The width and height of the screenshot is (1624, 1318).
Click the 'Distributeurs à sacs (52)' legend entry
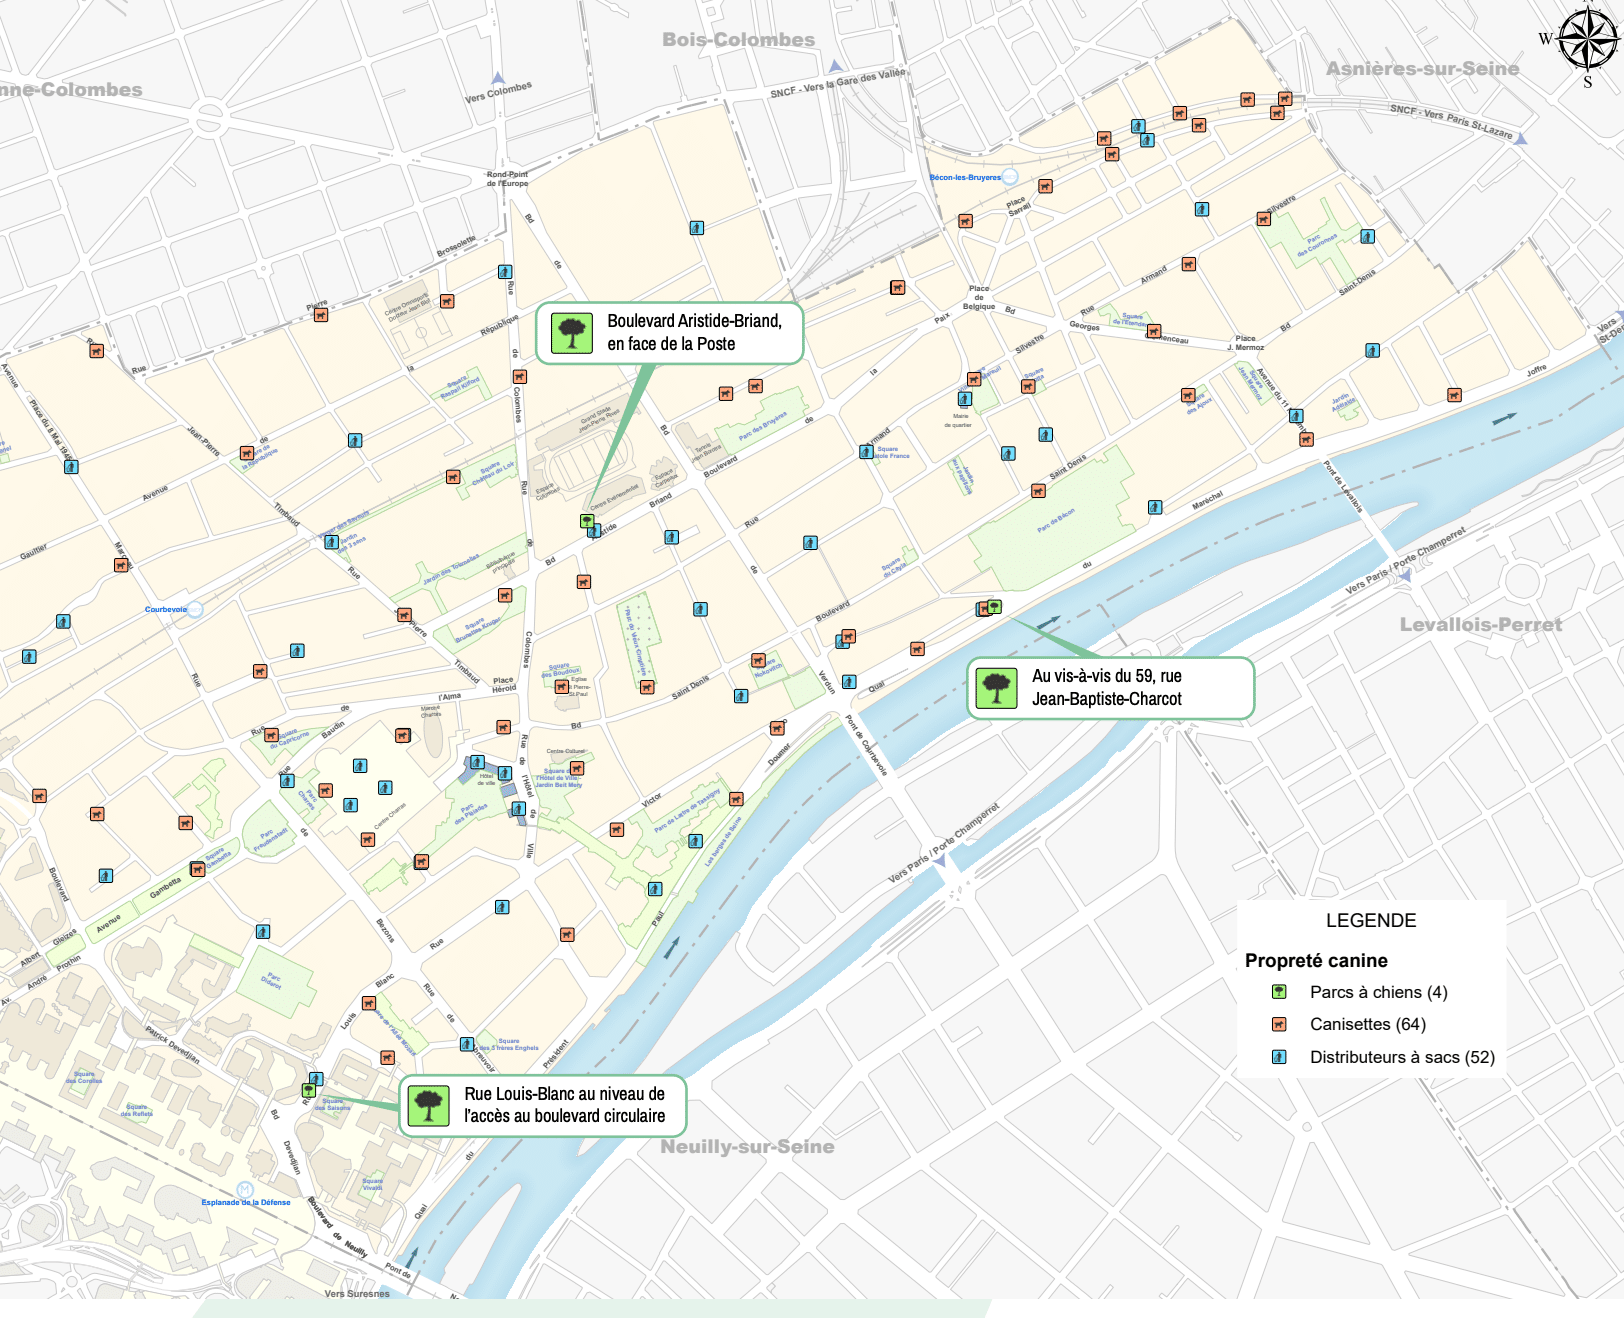pyautogui.click(x=1402, y=1057)
